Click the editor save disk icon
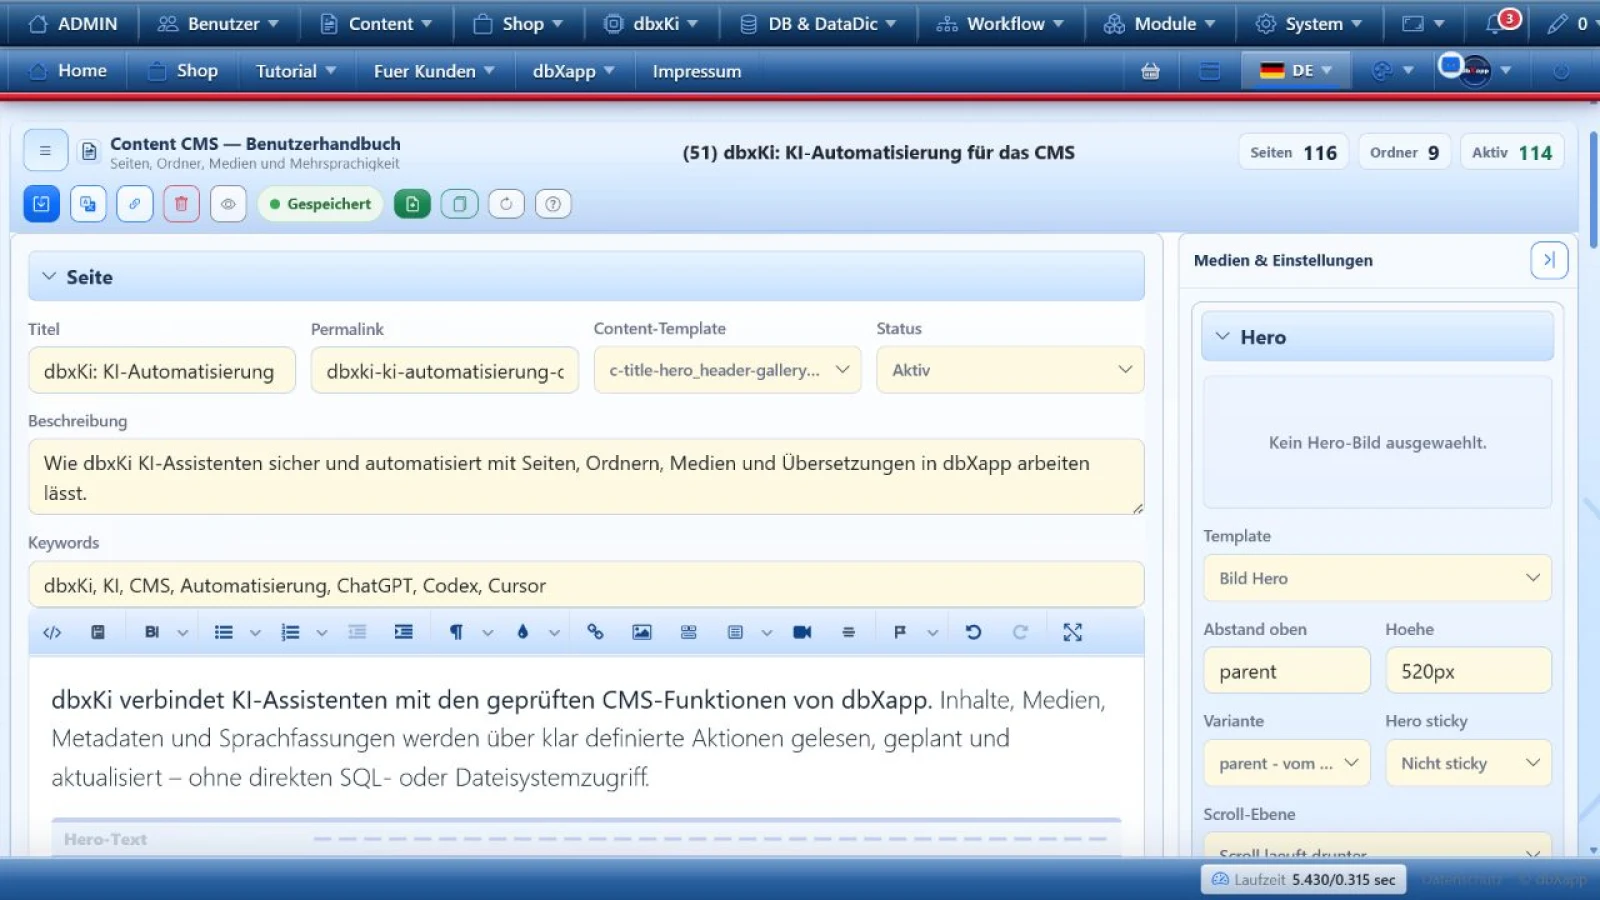Image resolution: width=1600 pixels, height=900 pixels. pyautogui.click(x=98, y=632)
